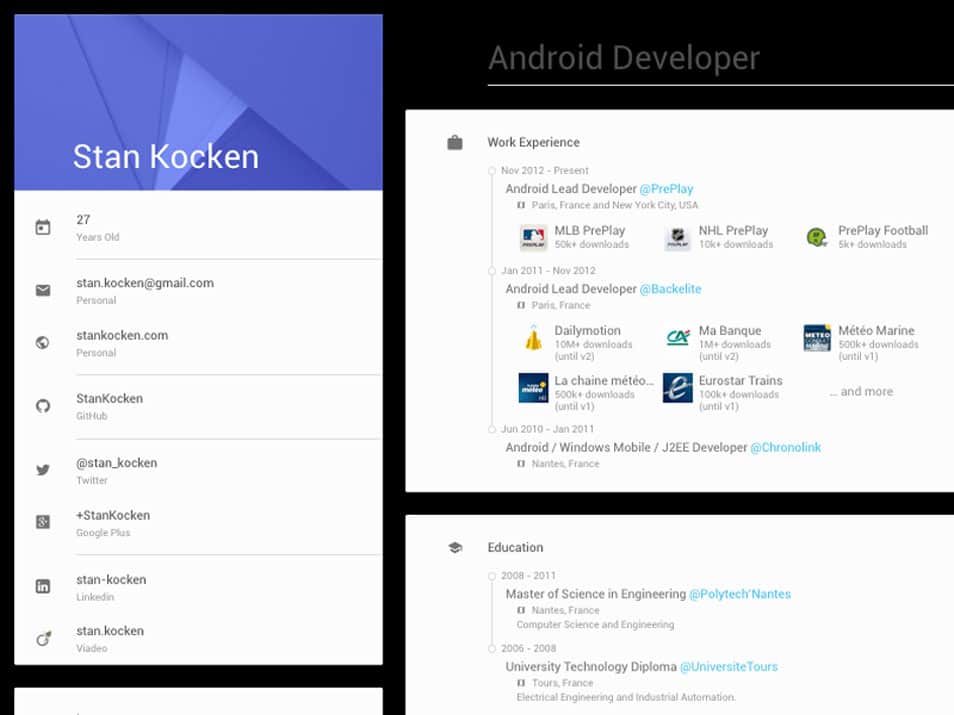Click the Eurostar Trains app name

740,380
